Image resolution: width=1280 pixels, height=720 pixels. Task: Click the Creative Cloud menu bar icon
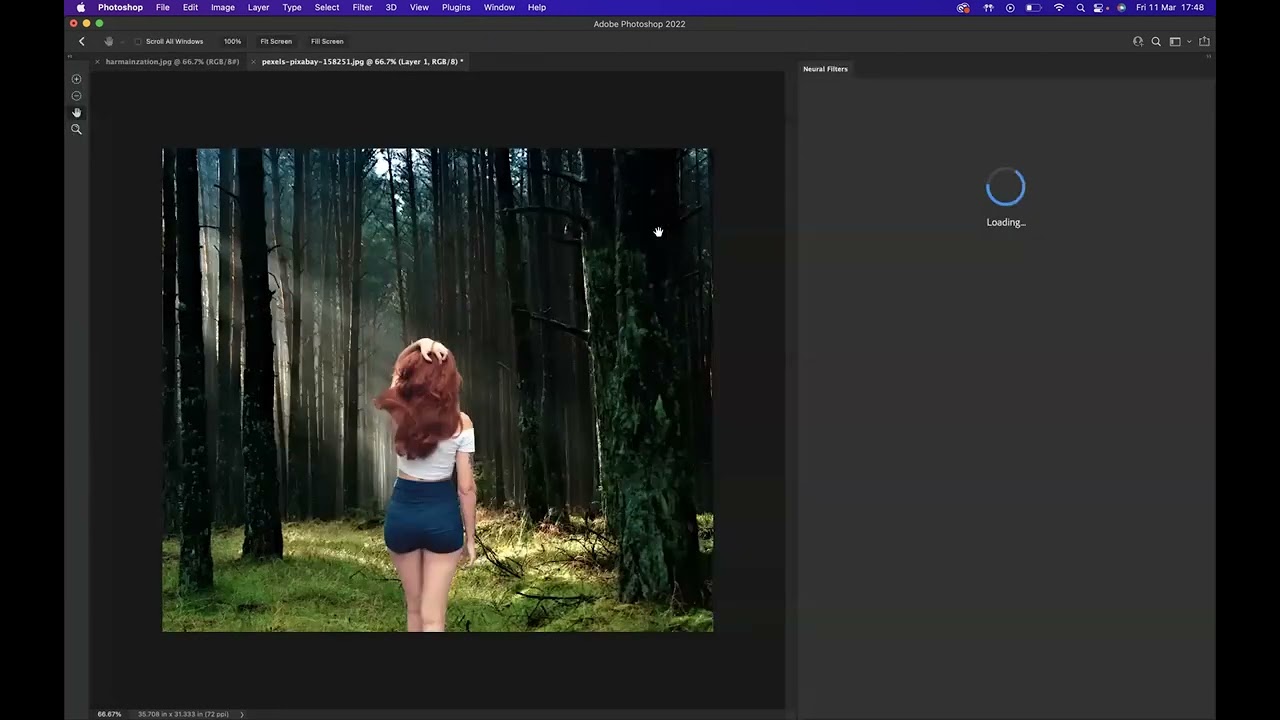click(963, 7)
